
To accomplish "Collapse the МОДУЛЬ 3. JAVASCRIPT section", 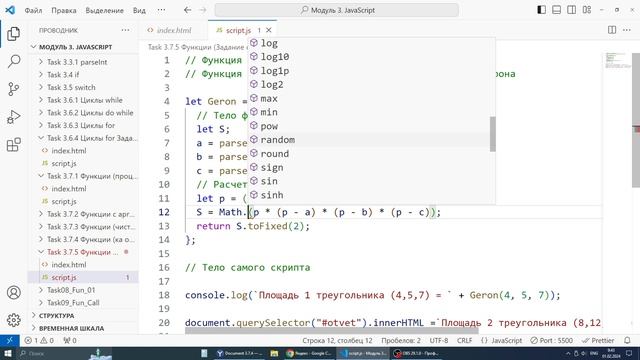I will click(76, 47).
